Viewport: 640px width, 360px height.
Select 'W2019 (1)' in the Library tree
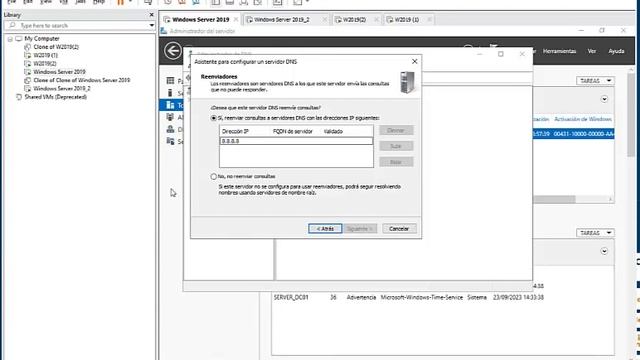46,55
